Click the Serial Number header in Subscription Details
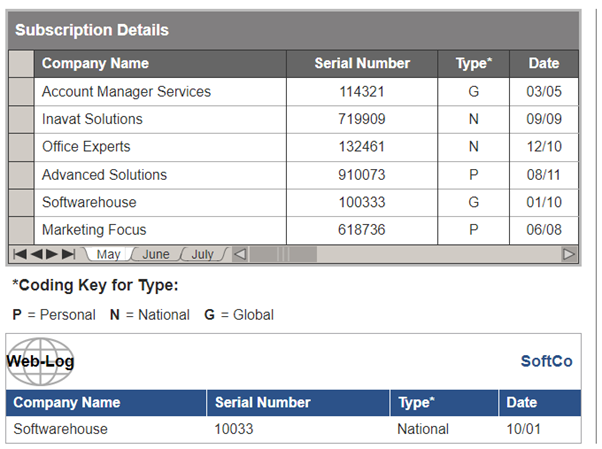Viewport: 602px width, 449px height. point(362,63)
